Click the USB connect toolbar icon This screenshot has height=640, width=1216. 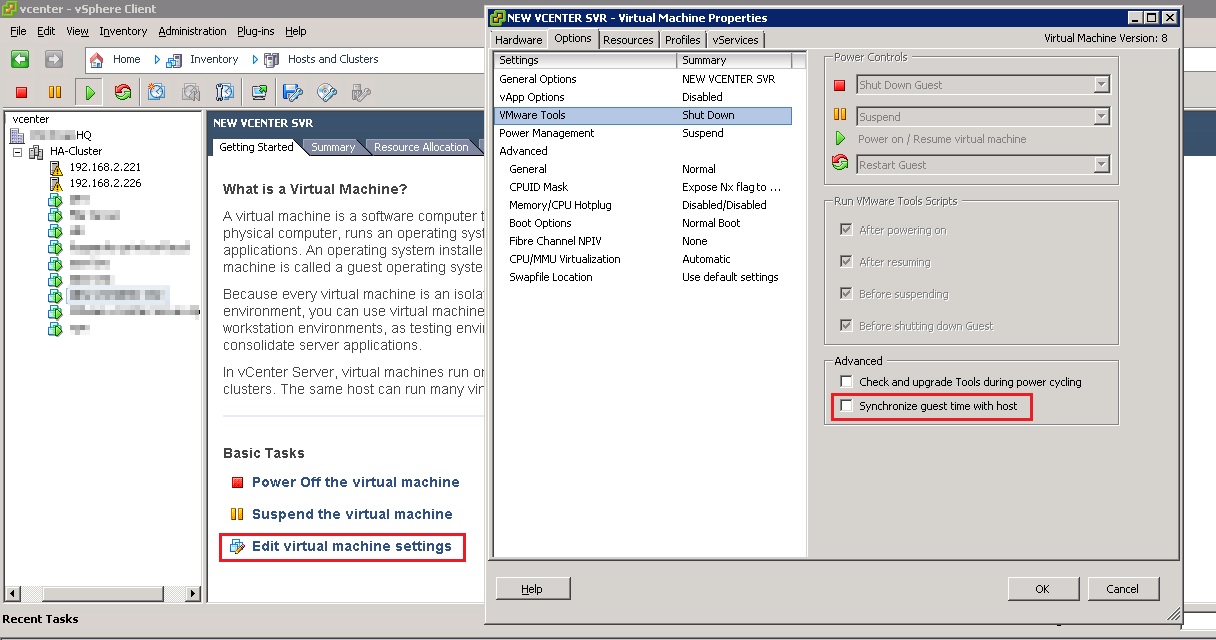(361, 92)
